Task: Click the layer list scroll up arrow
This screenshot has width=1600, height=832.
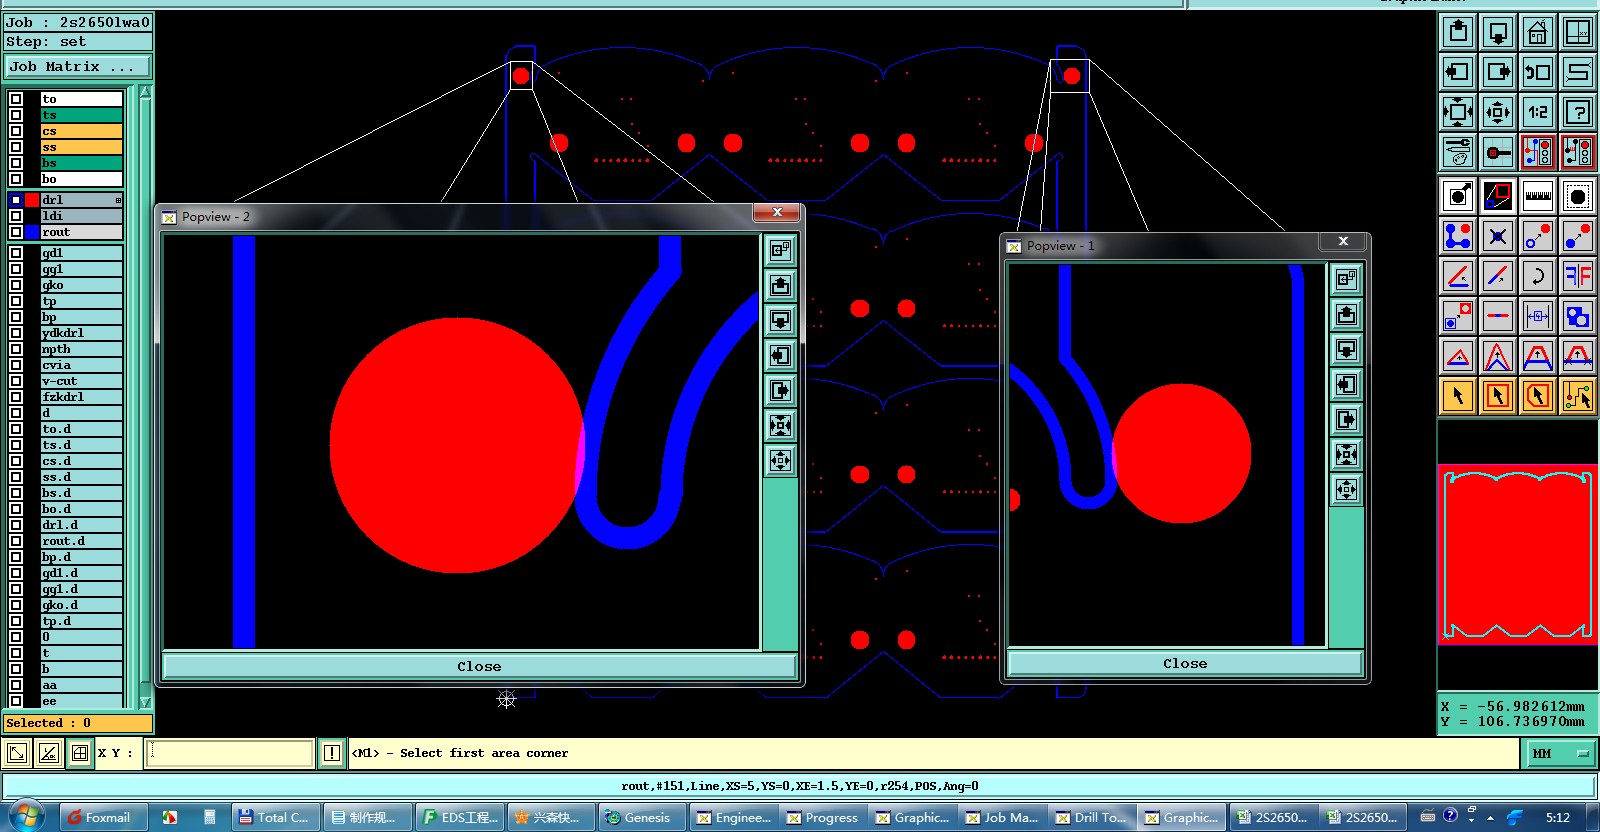Action: click(145, 92)
